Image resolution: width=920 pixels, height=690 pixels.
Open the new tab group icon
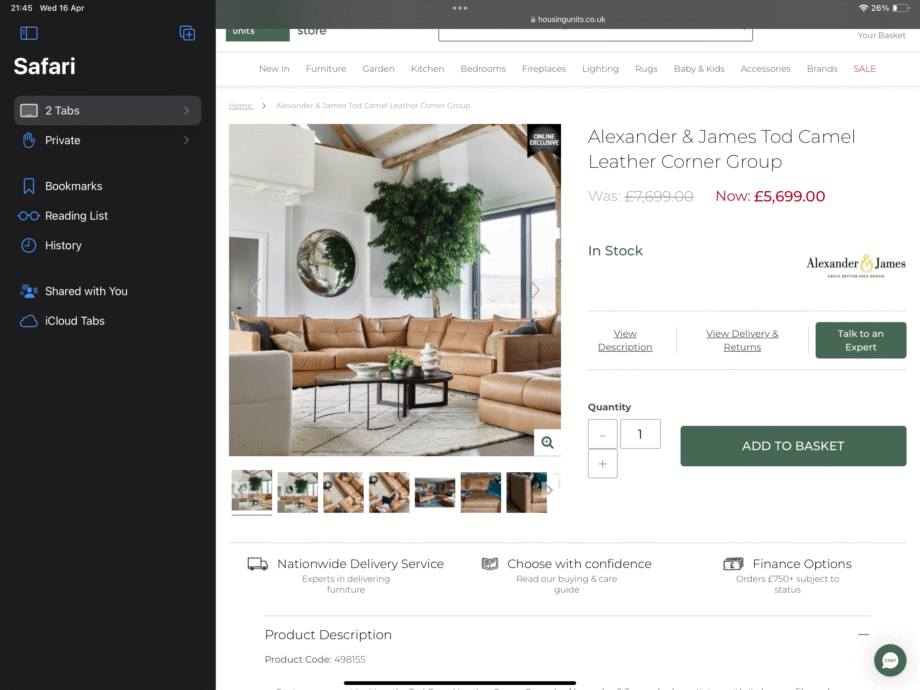coord(187,33)
